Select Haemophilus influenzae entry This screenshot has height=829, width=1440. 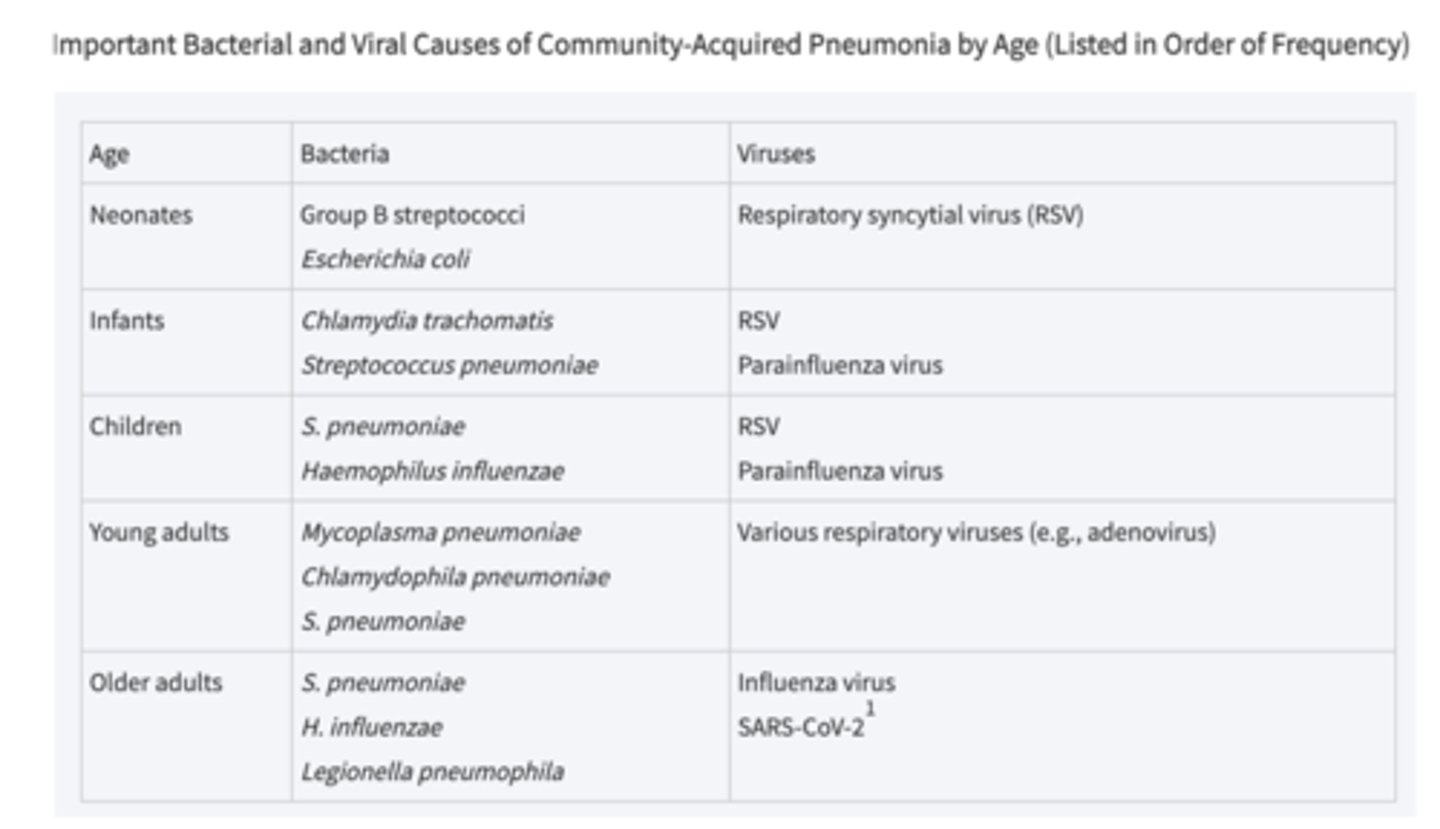pyautogui.click(x=432, y=471)
